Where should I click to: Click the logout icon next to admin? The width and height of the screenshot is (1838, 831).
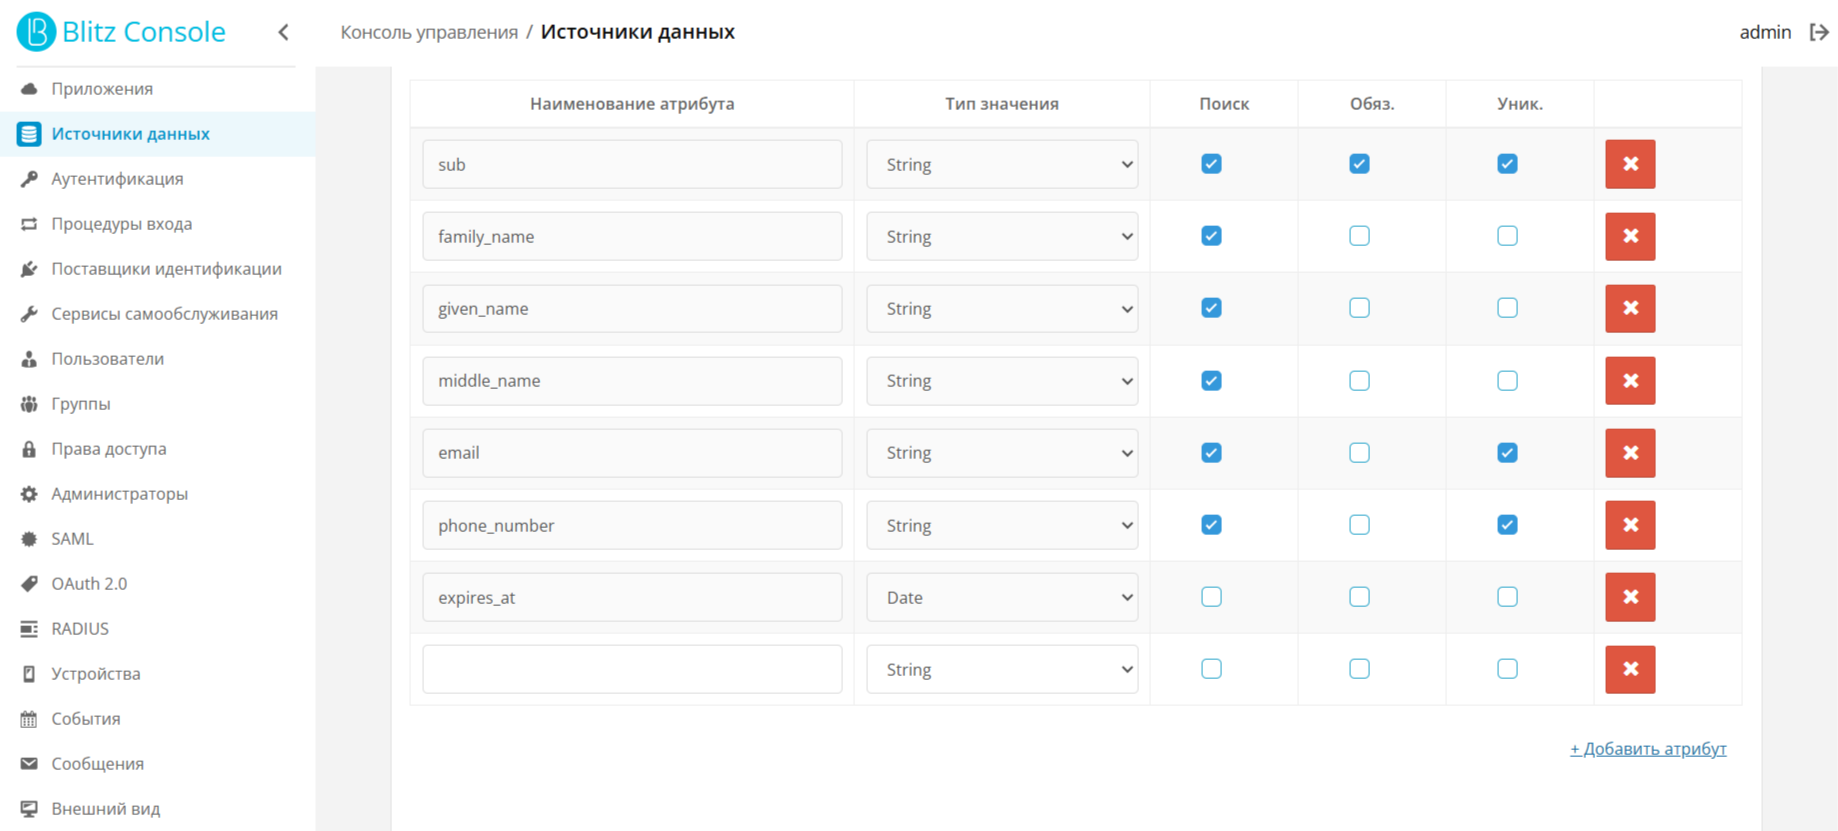click(1819, 32)
